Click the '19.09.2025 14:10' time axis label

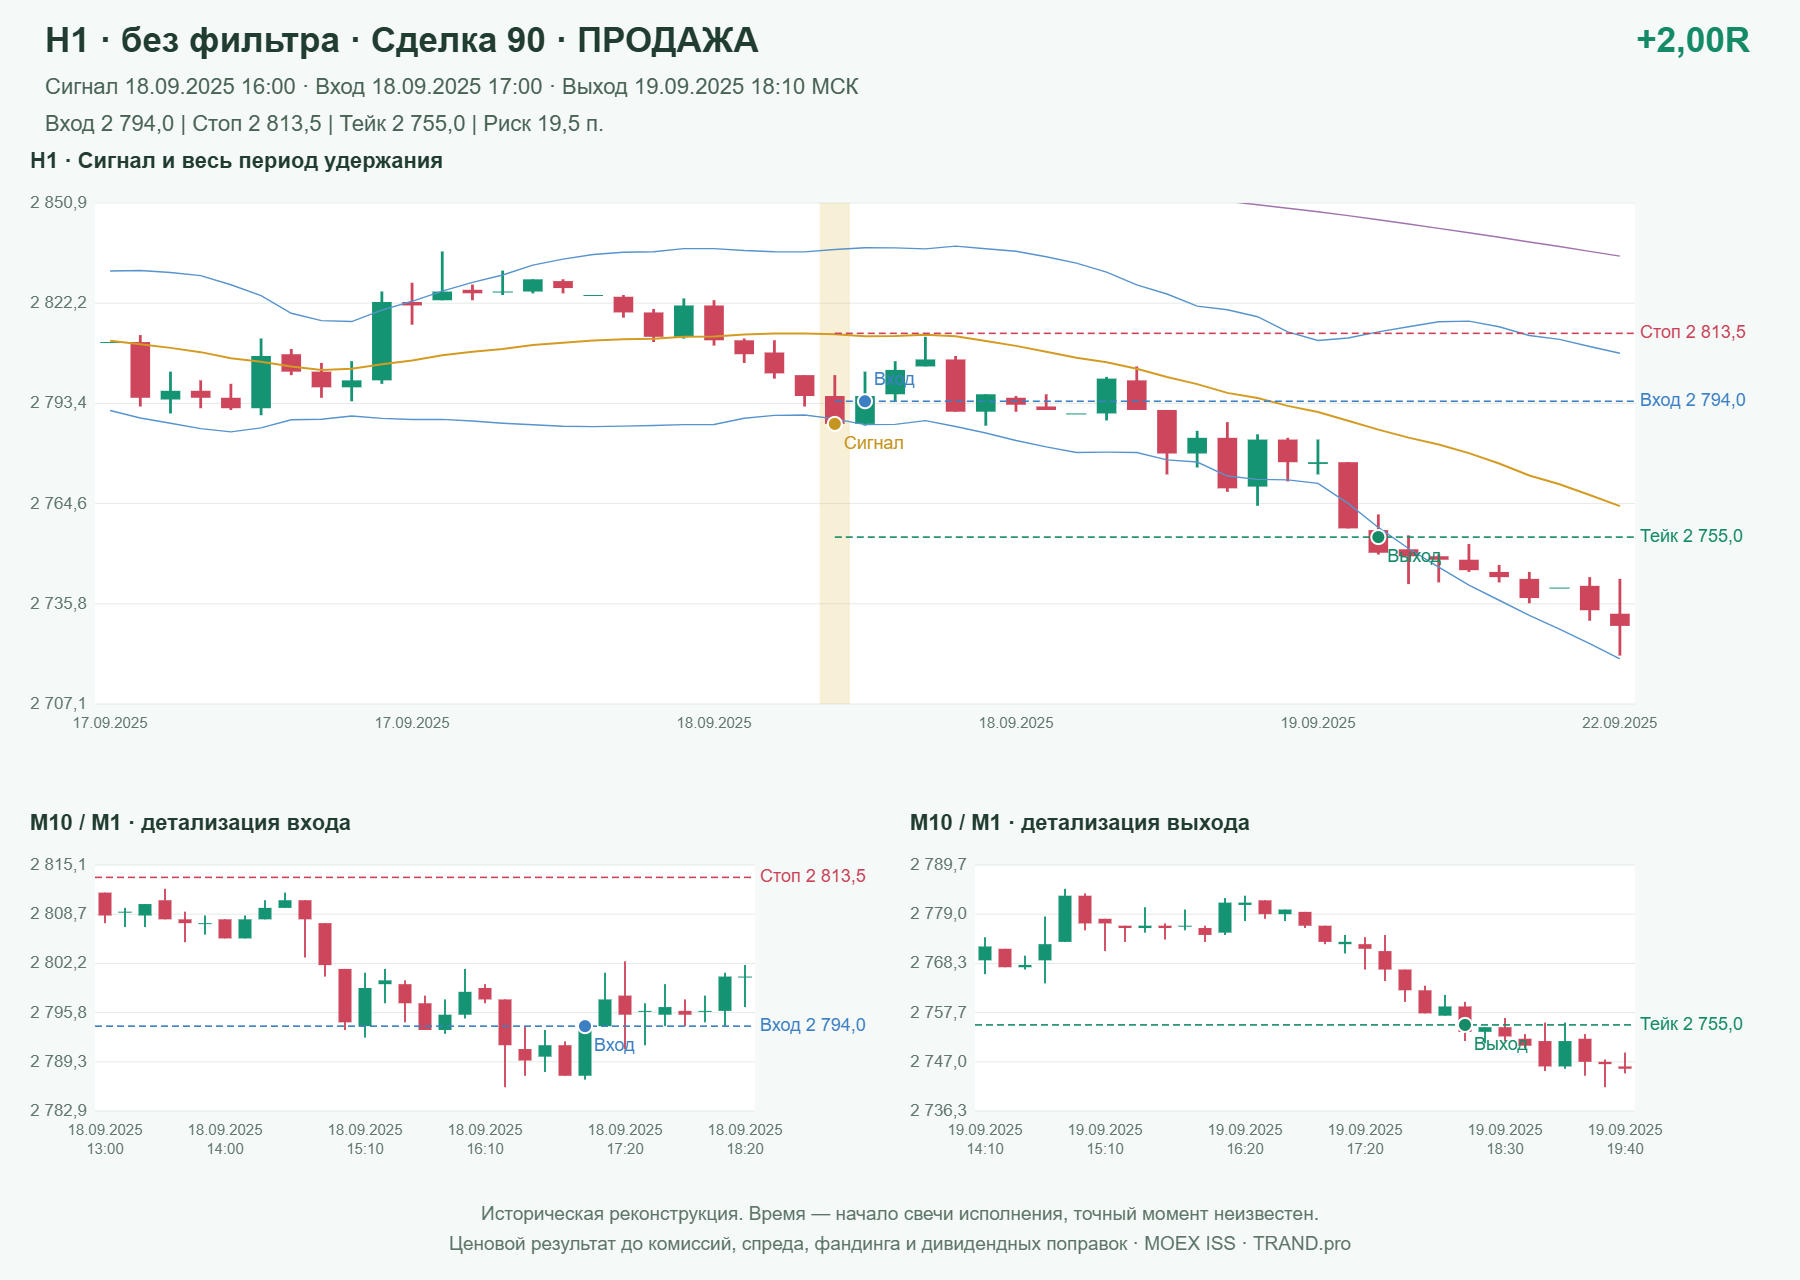pos(985,1139)
